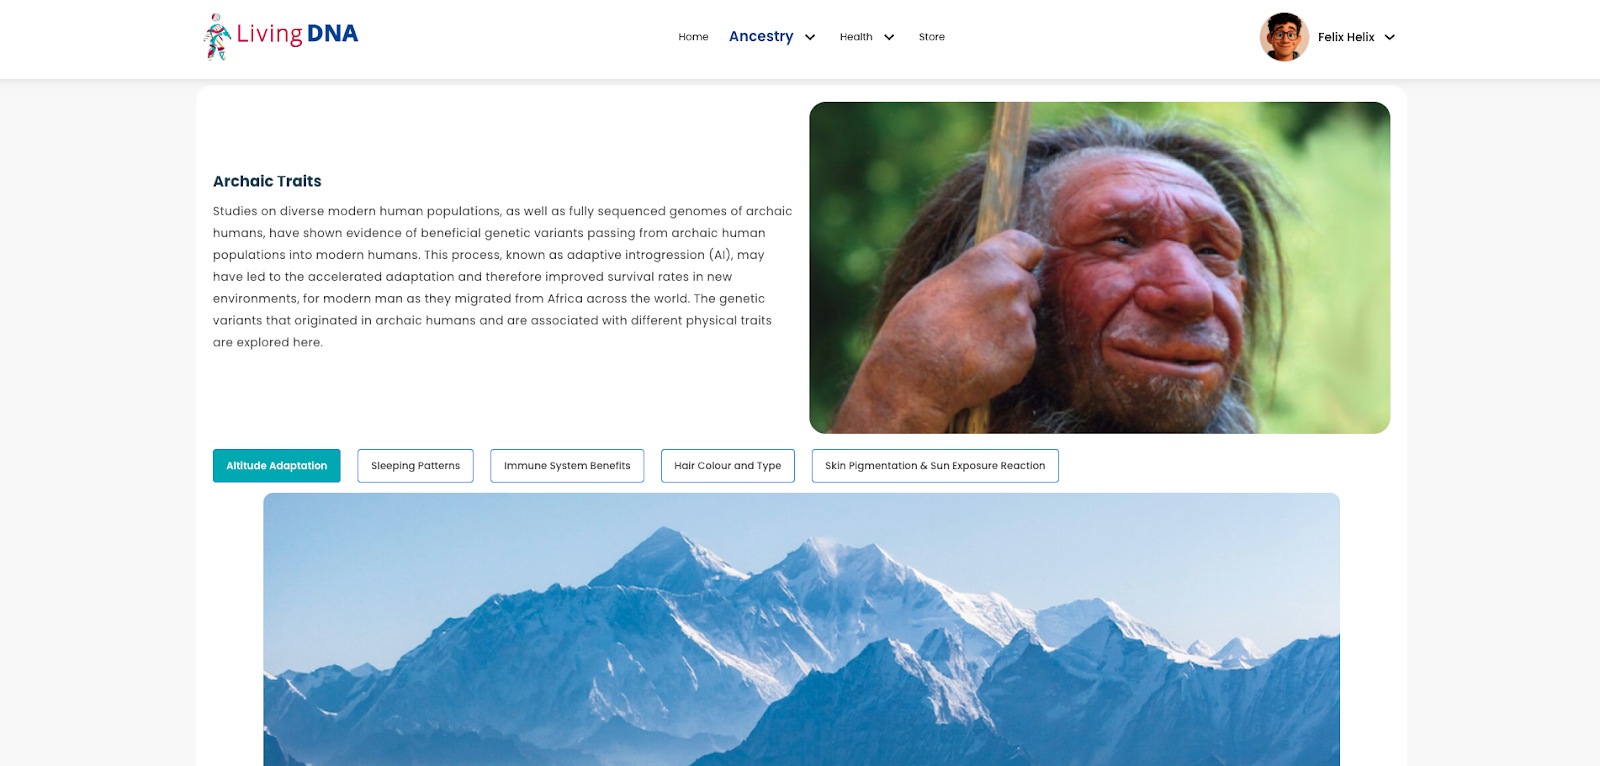Open the Health navigation item
This screenshot has height=766, width=1600.
[x=856, y=37]
